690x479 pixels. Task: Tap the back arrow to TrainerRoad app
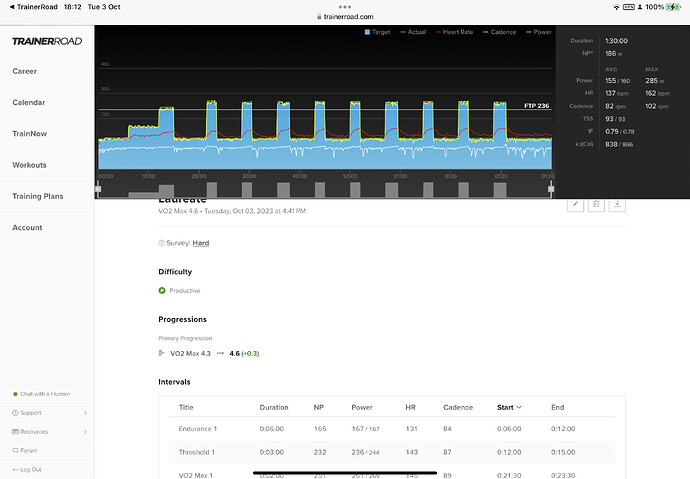(12, 7)
